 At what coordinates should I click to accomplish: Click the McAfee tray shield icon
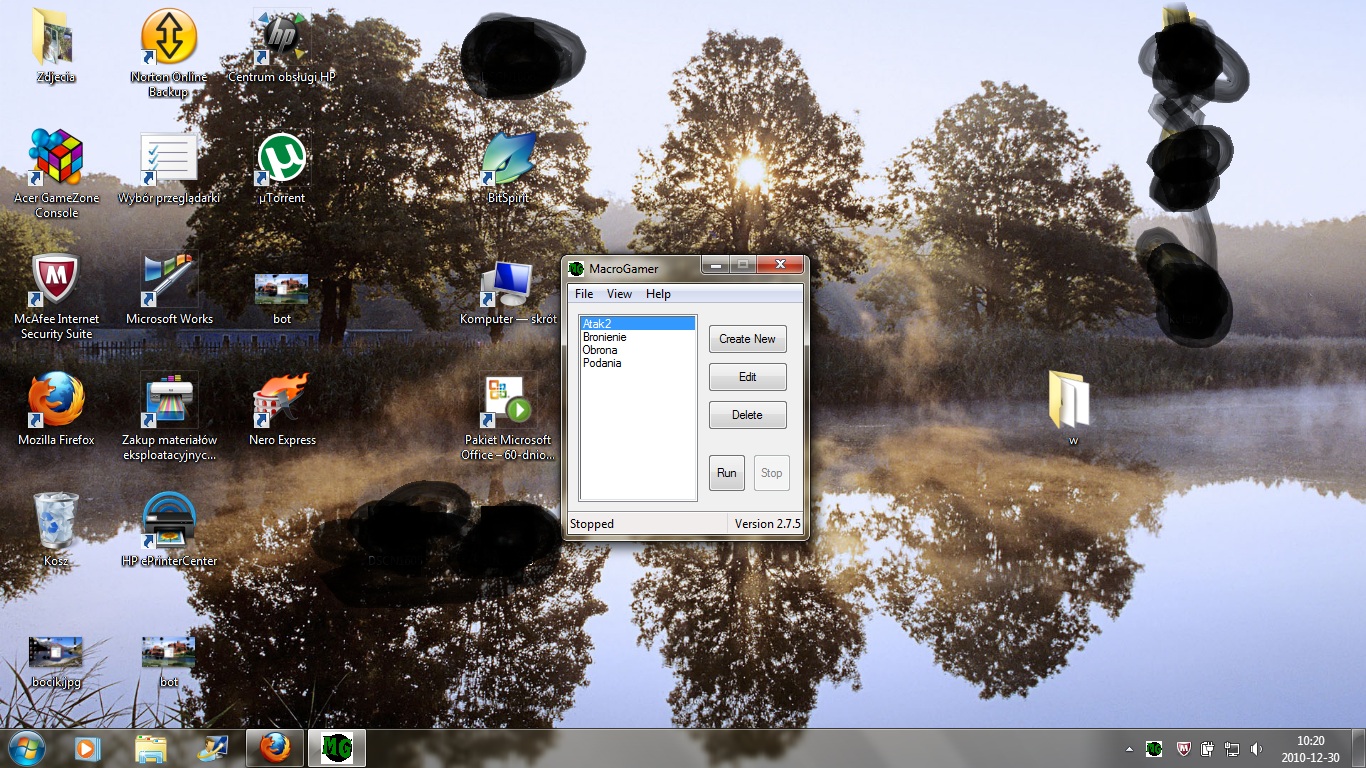click(1184, 748)
